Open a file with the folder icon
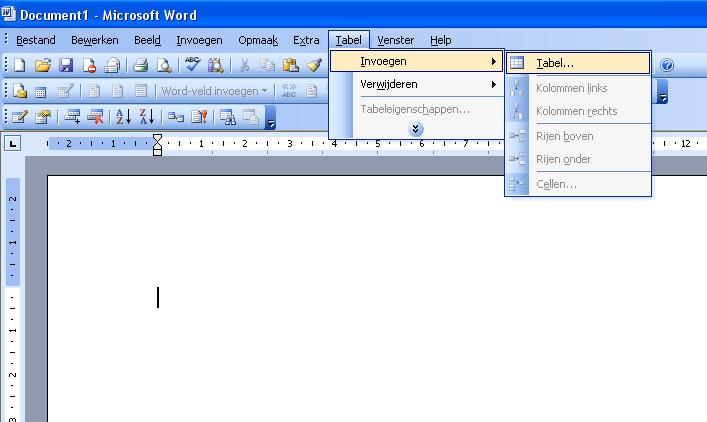This screenshot has width=707, height=422. coord(43,65)
